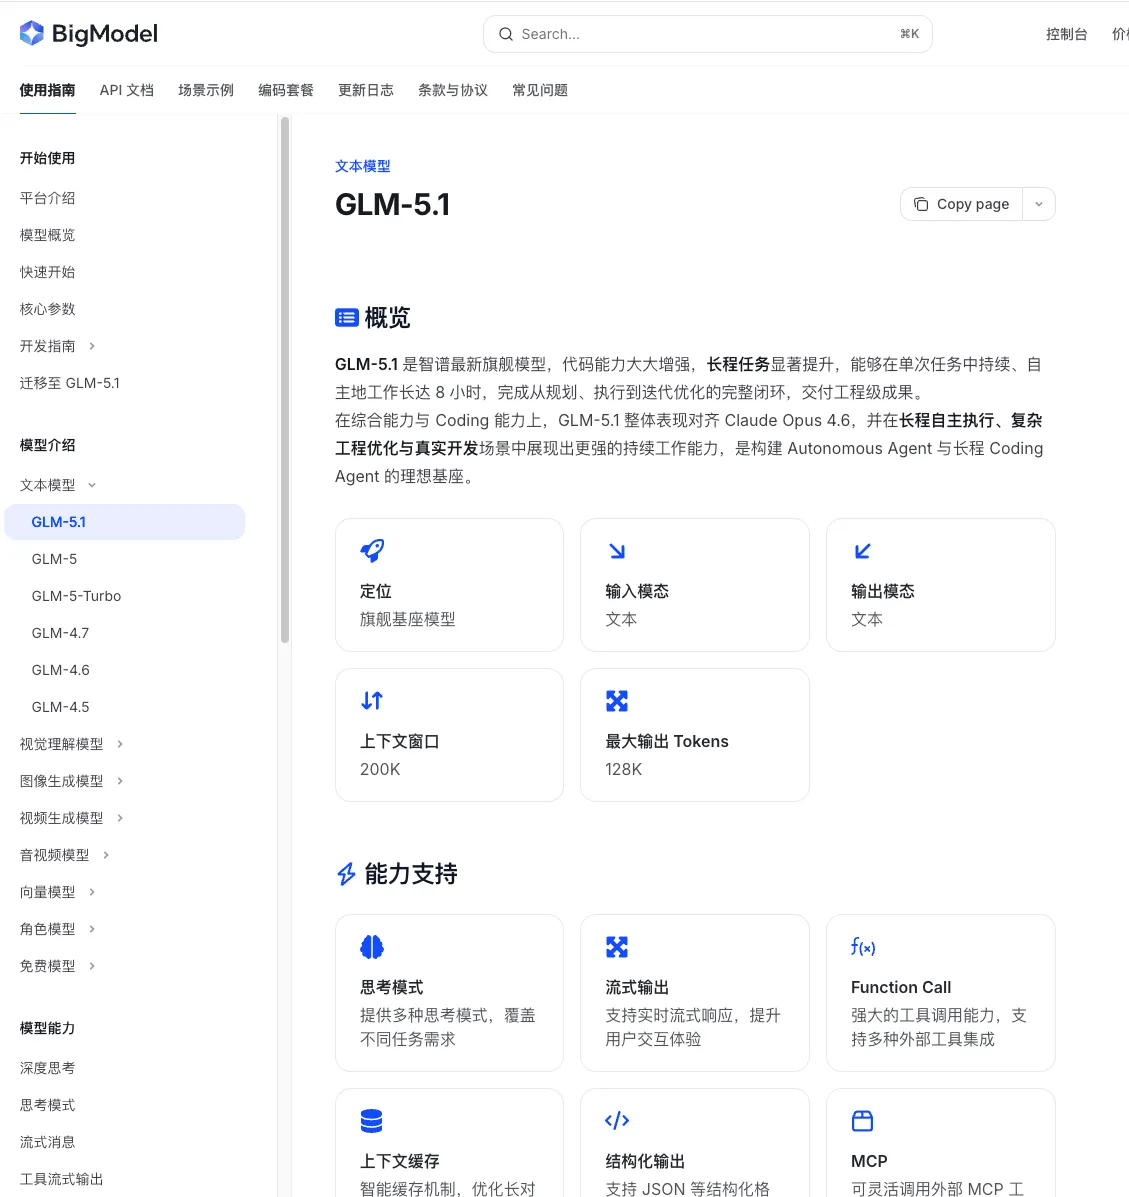This screenshot has height=1197, width=1129.
Task: Expand the 角色模型 group
Action: [x=92, y=930]
